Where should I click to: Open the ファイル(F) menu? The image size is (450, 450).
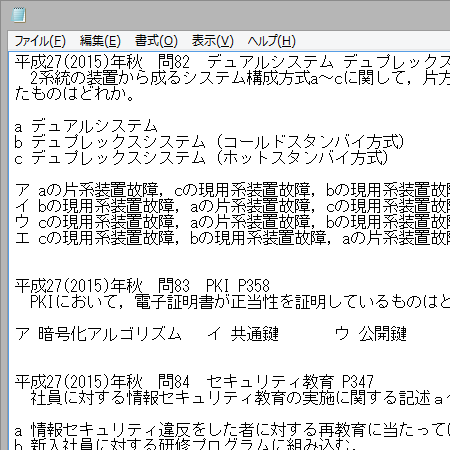pyautogui.click(x=40, y=41)
